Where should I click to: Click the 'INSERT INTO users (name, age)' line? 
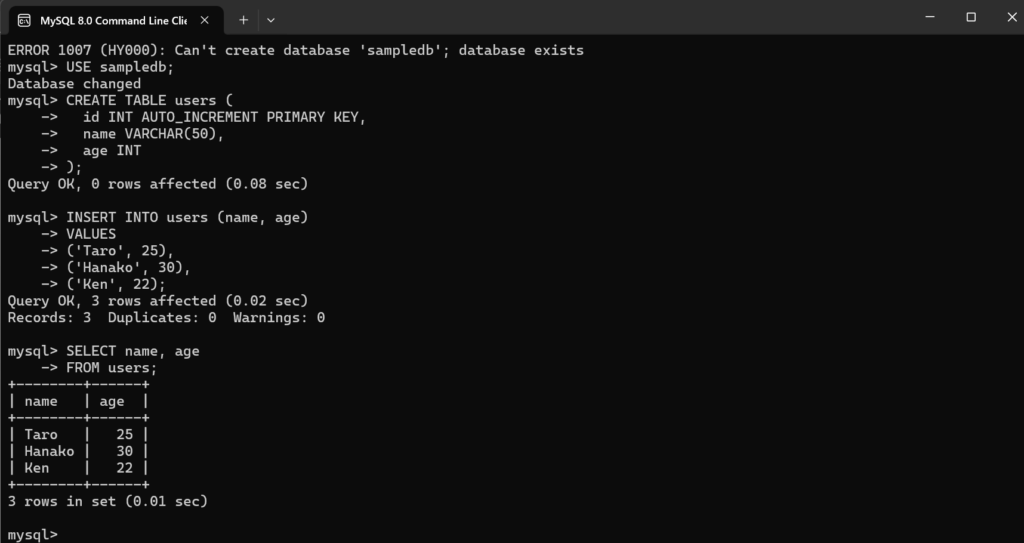(187, 217)
